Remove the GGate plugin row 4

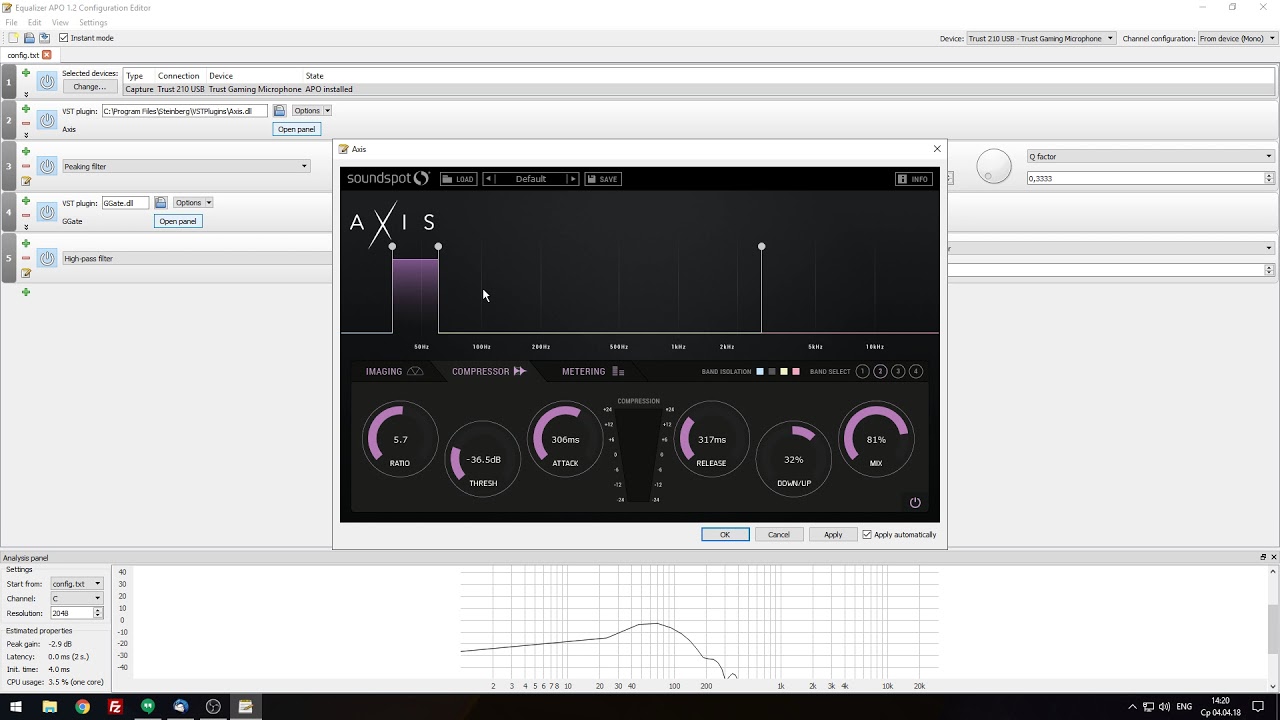click(x=26, y=213)
